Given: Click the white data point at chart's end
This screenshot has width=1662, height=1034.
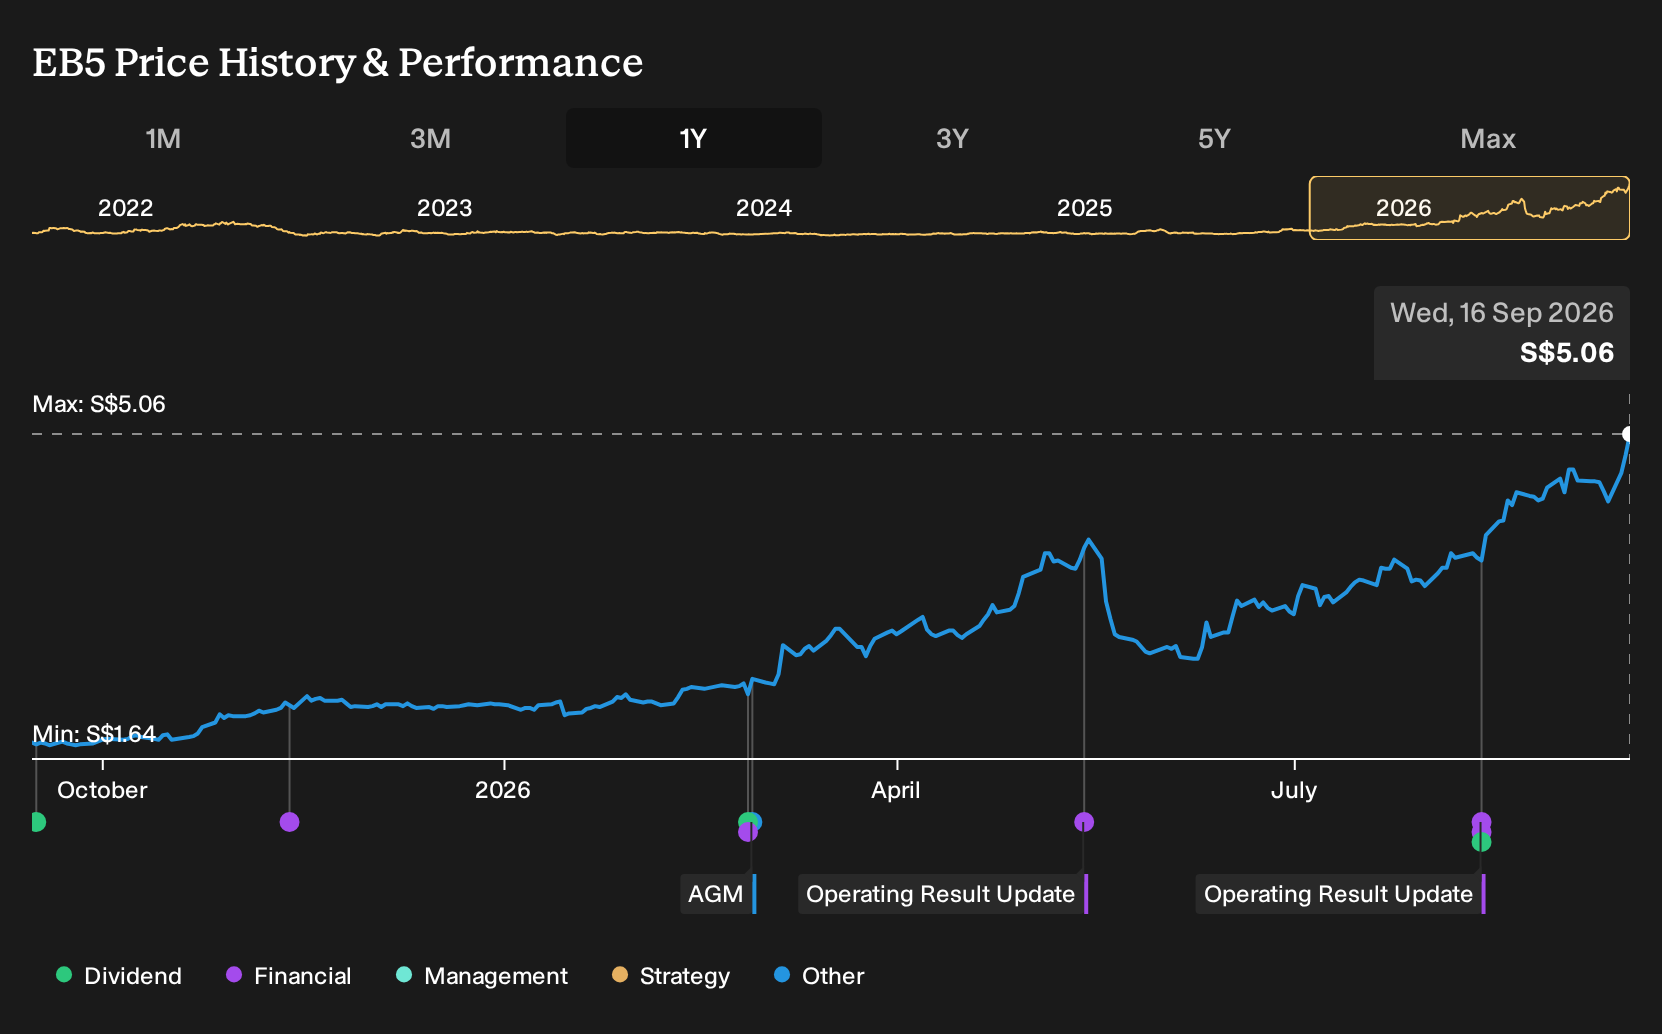Looking at the screenshot, I should click(x=1628, y=434).
